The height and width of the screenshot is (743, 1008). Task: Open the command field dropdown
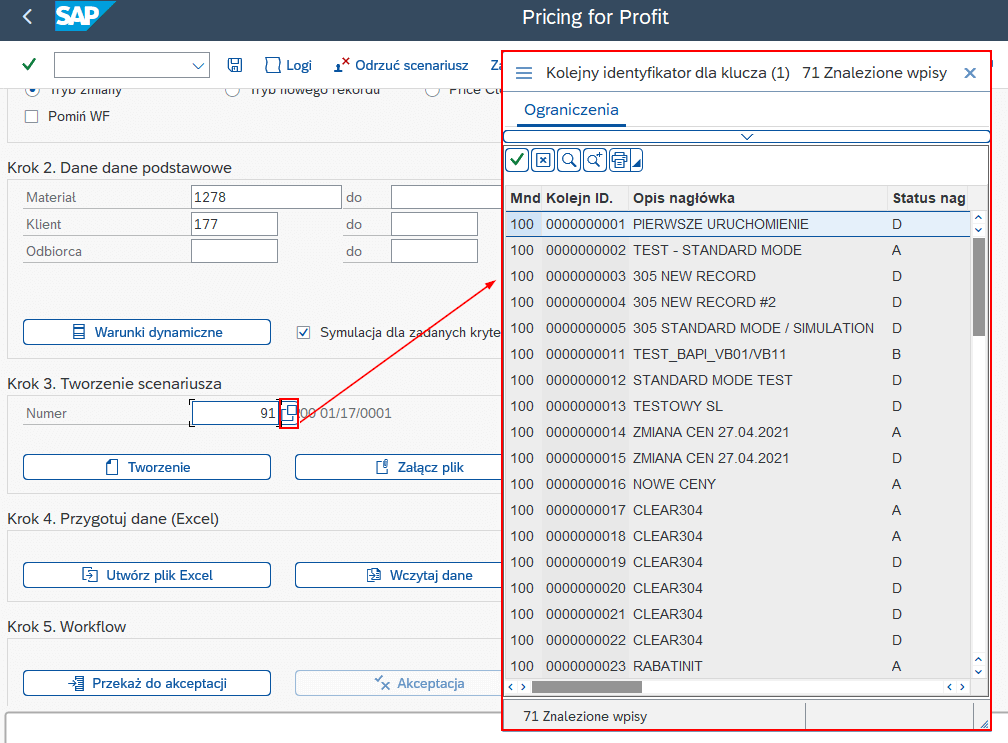click(198, 66)
